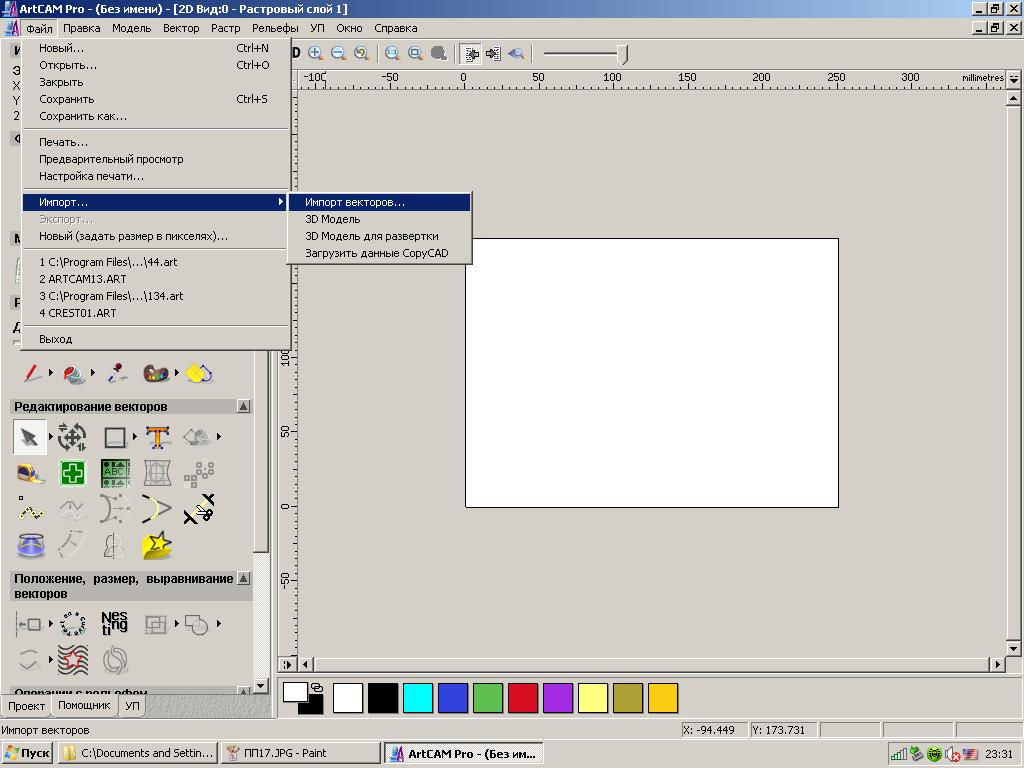The height and width of the screenshot is (768, 1024).
Task: Toggle the right-arrow view toolbar button
Action: tap(493, 54)
